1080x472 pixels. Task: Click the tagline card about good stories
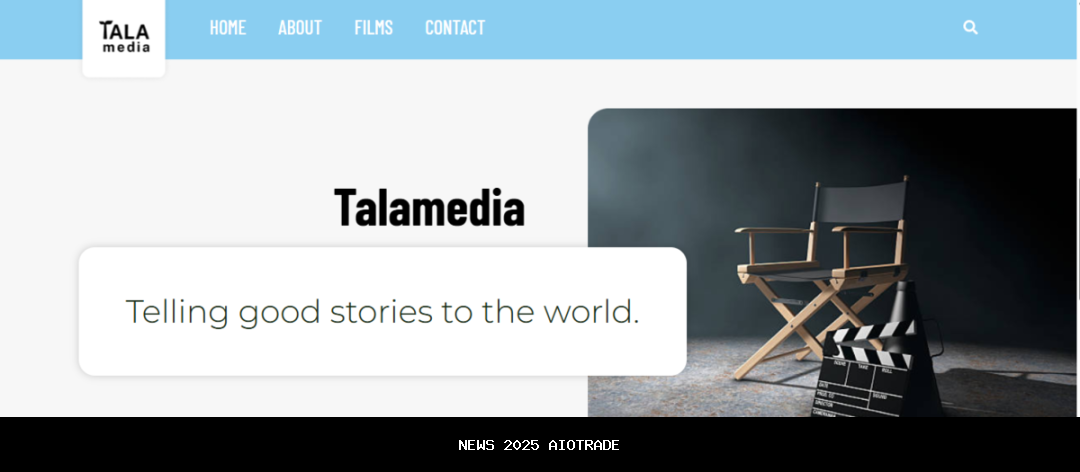pos(383,311)
